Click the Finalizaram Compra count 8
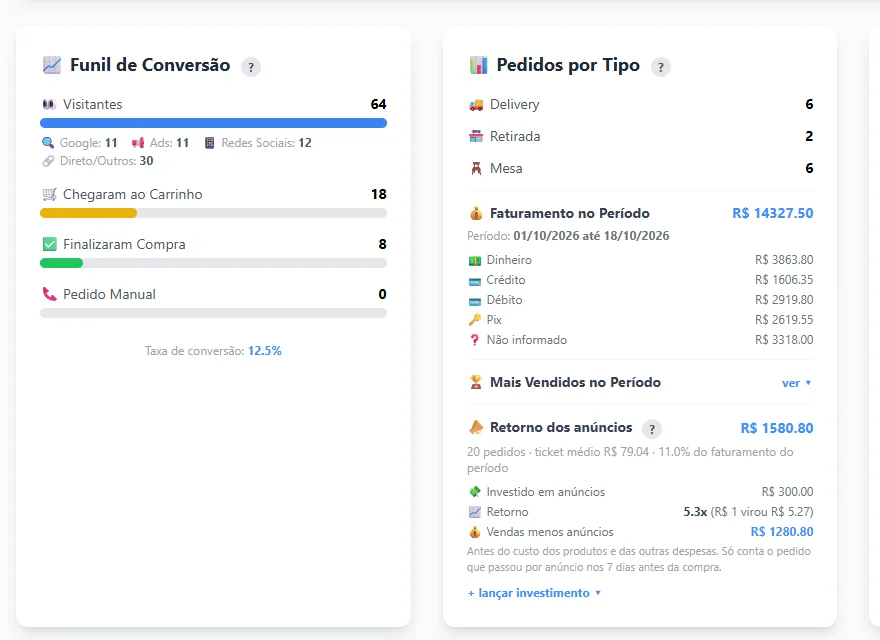880x640 pixels. point(382,244)
